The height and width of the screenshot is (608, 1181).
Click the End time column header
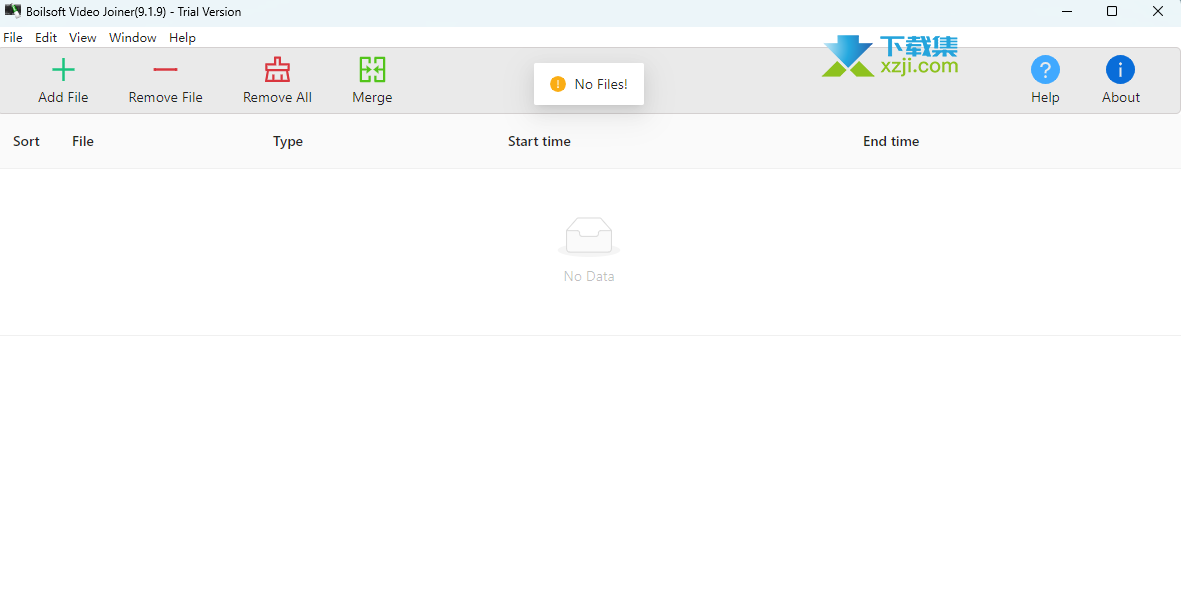891,142
